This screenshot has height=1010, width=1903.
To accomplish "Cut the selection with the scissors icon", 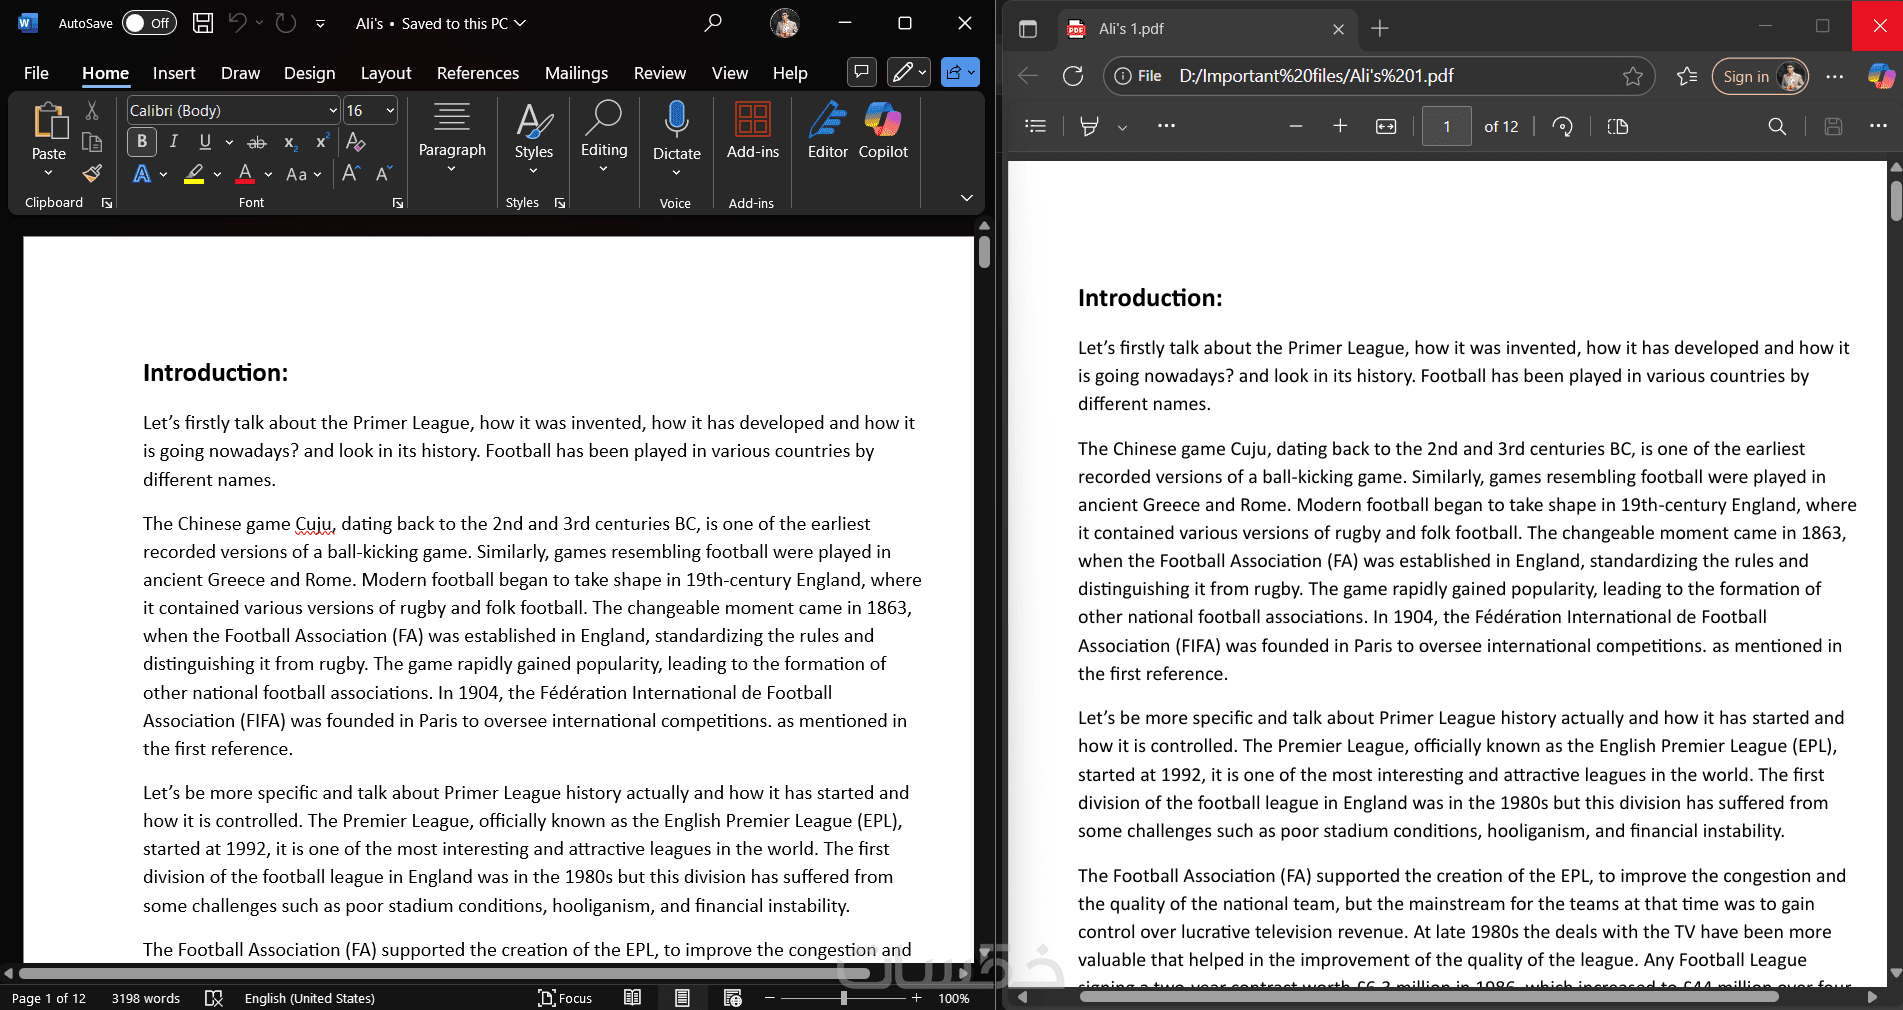I will [x=92, y=111].
